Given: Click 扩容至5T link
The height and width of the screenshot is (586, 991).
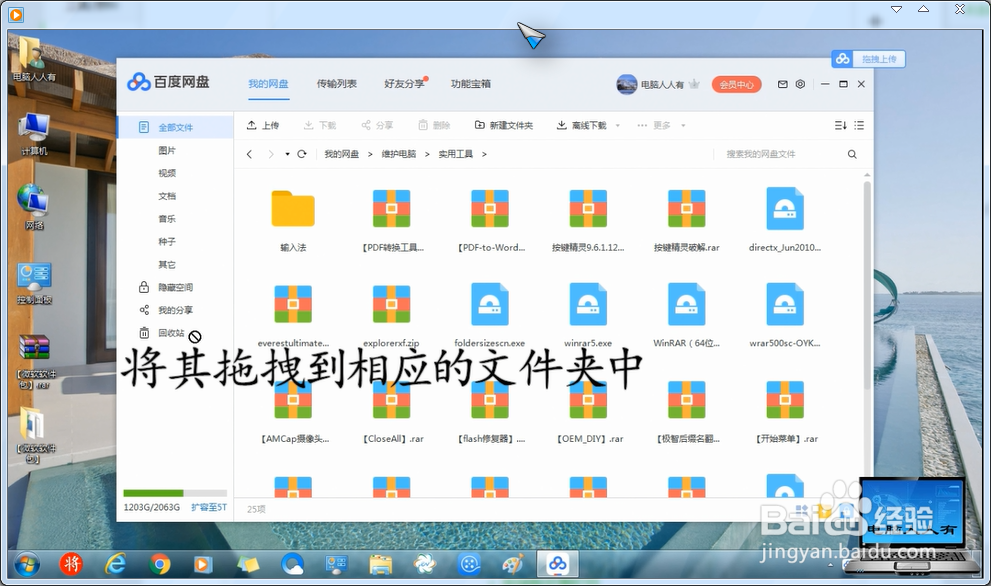Looking at the screenshot, I should 209,507.
